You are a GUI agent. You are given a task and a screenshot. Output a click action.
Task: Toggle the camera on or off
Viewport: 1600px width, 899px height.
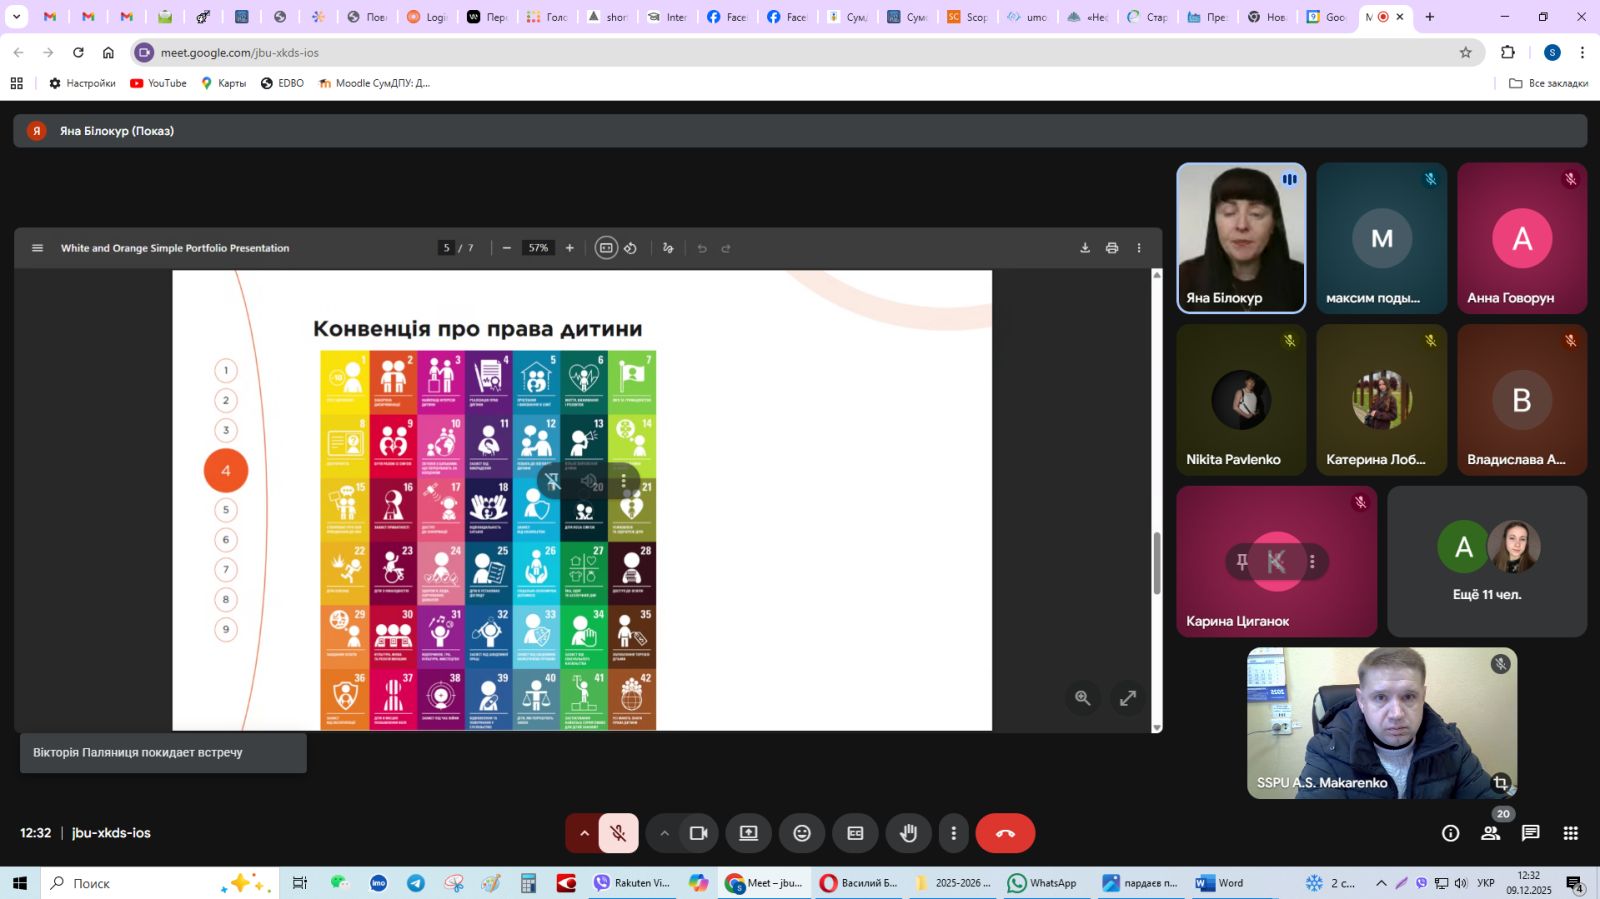click(x=698, y=833)
